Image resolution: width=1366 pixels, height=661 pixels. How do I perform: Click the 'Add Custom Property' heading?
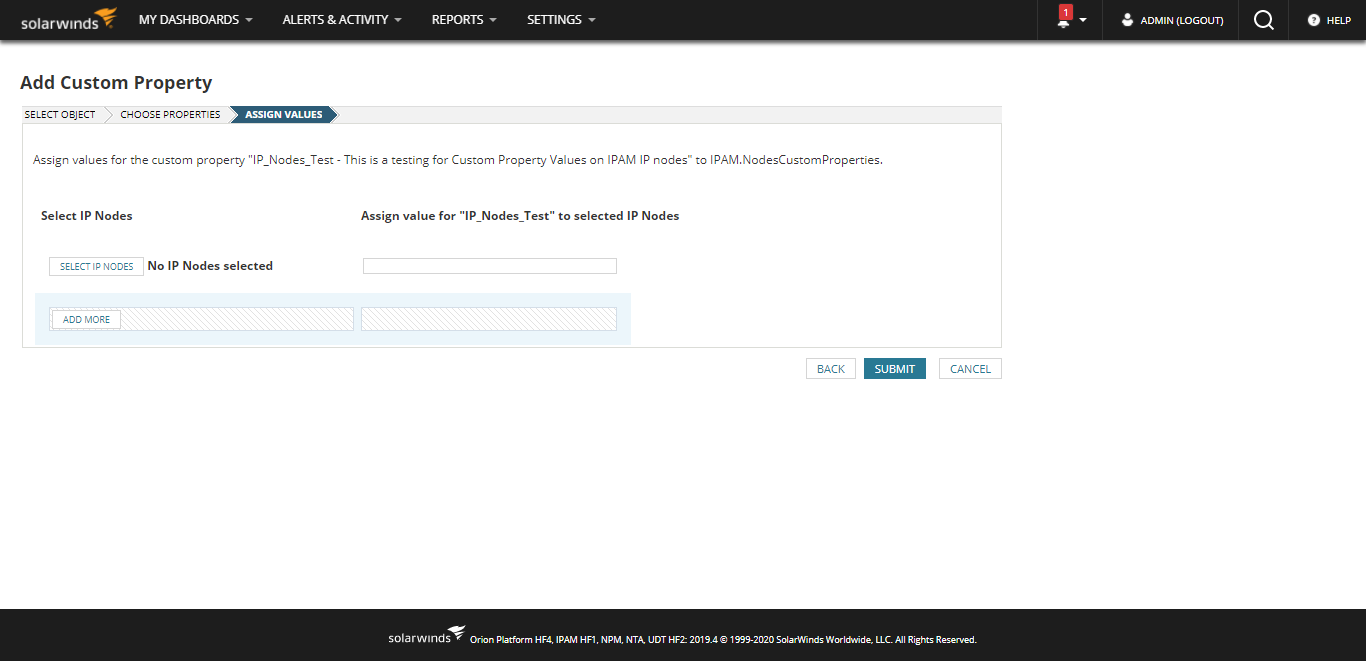(x=116, y=83)
